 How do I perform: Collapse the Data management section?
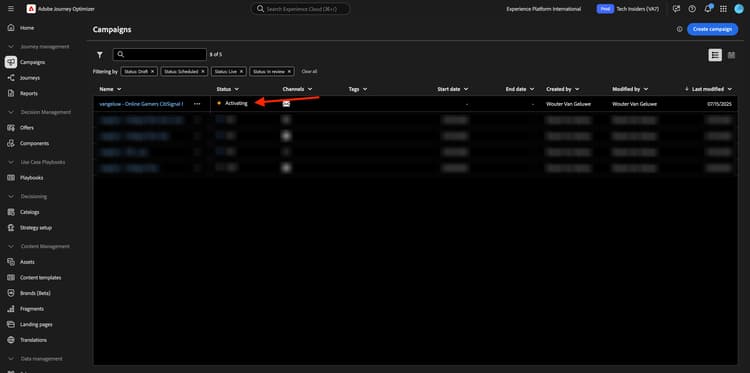tap(11, 359)
